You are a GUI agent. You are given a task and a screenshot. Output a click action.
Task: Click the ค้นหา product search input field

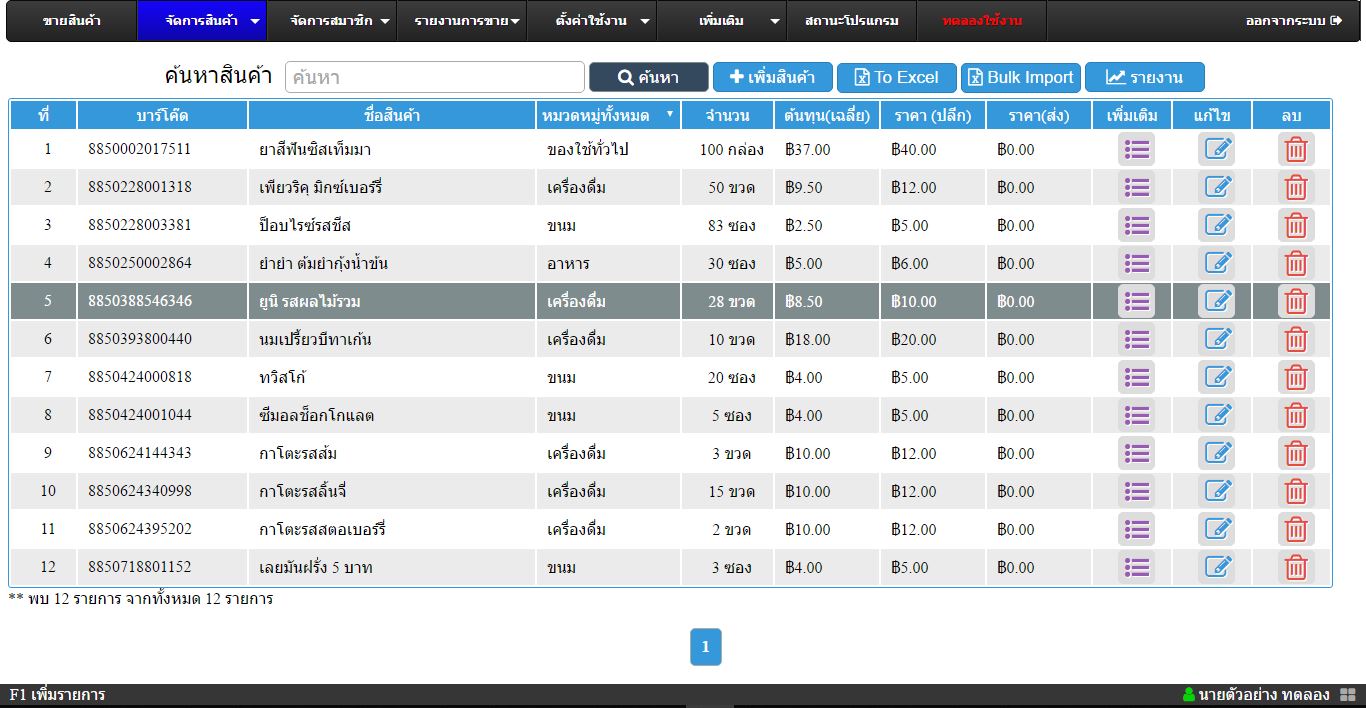pos(434,77)
